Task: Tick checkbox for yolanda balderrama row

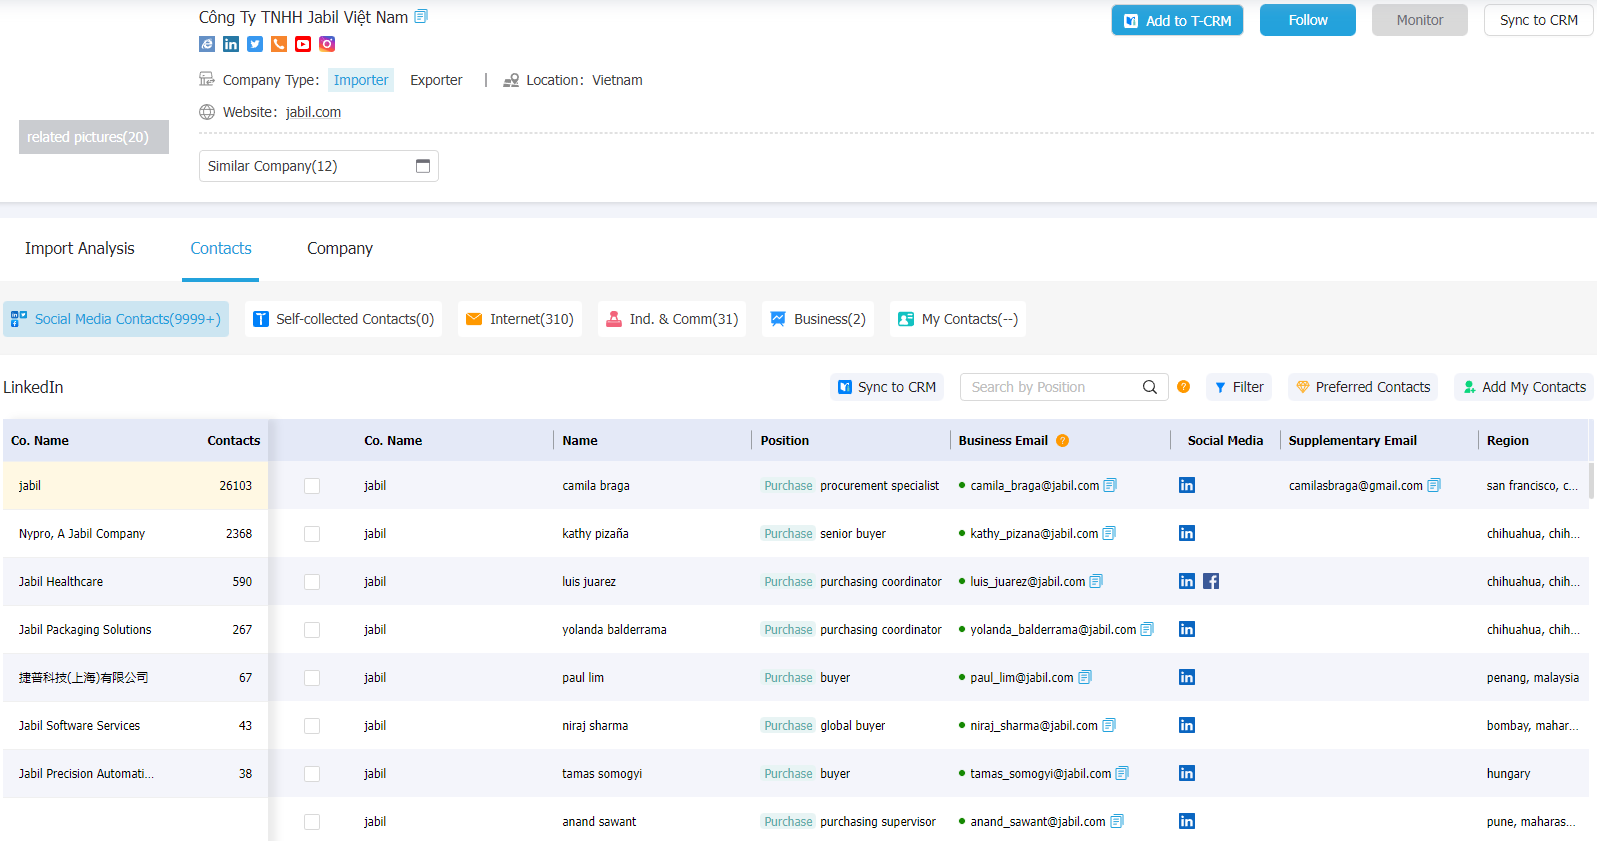Action: [x=312, y=630]
